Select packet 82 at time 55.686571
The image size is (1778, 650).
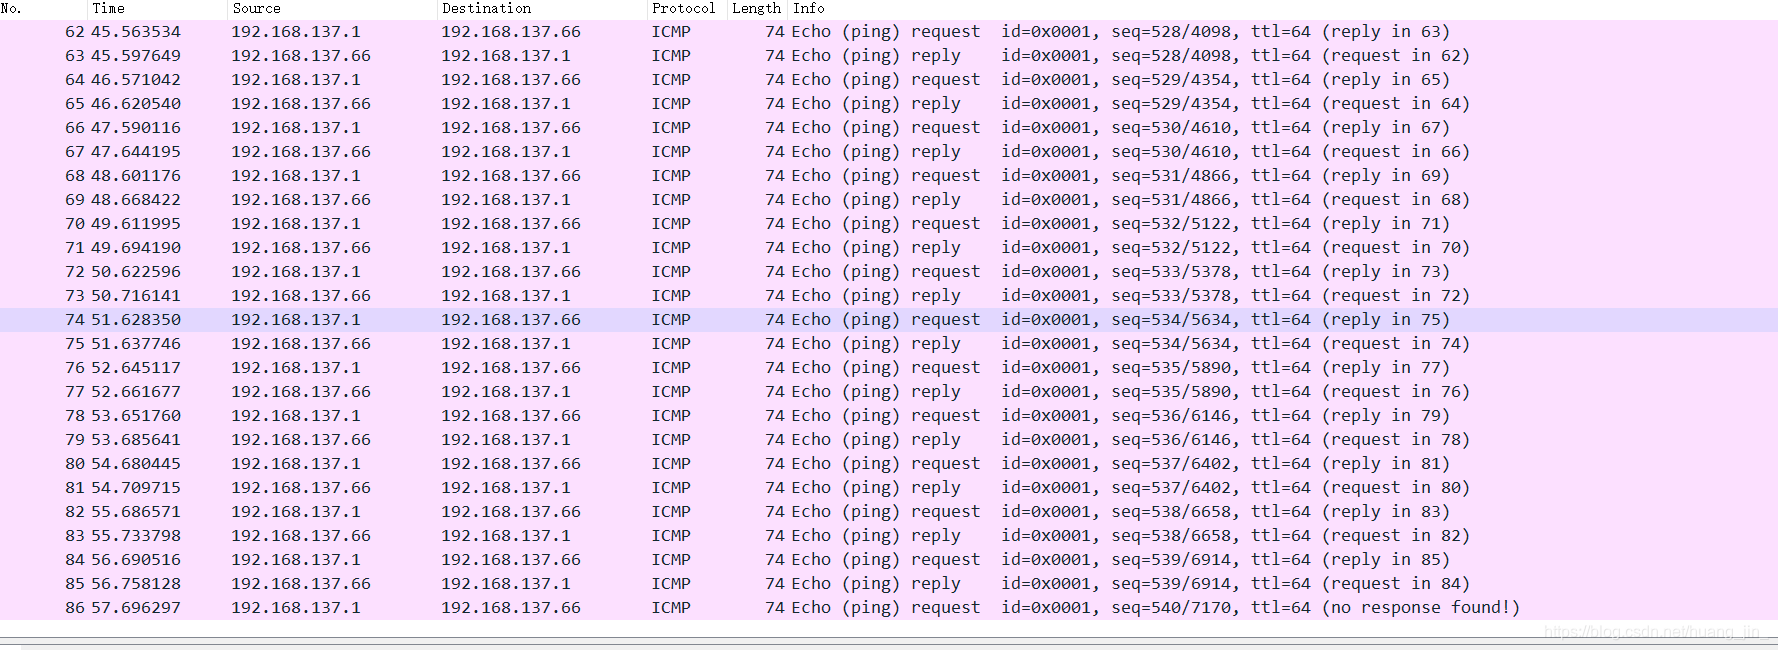889,512
